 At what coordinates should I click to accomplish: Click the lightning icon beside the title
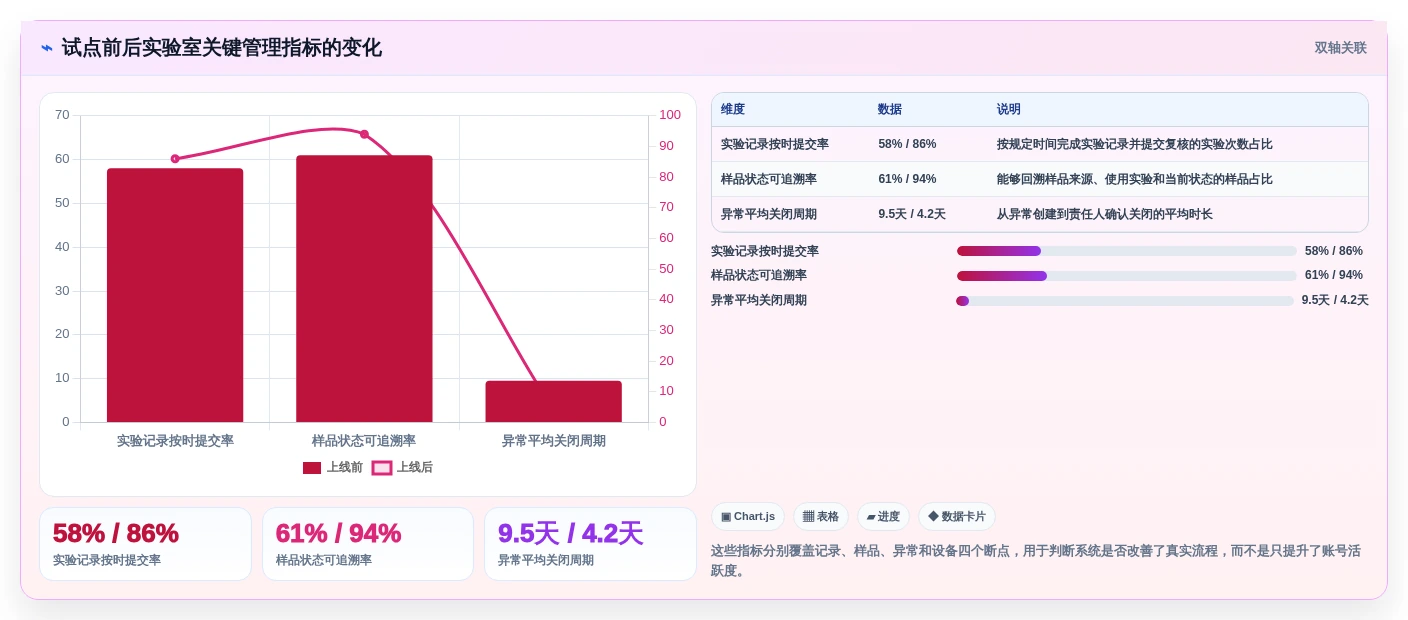click(x=47, y=48)
